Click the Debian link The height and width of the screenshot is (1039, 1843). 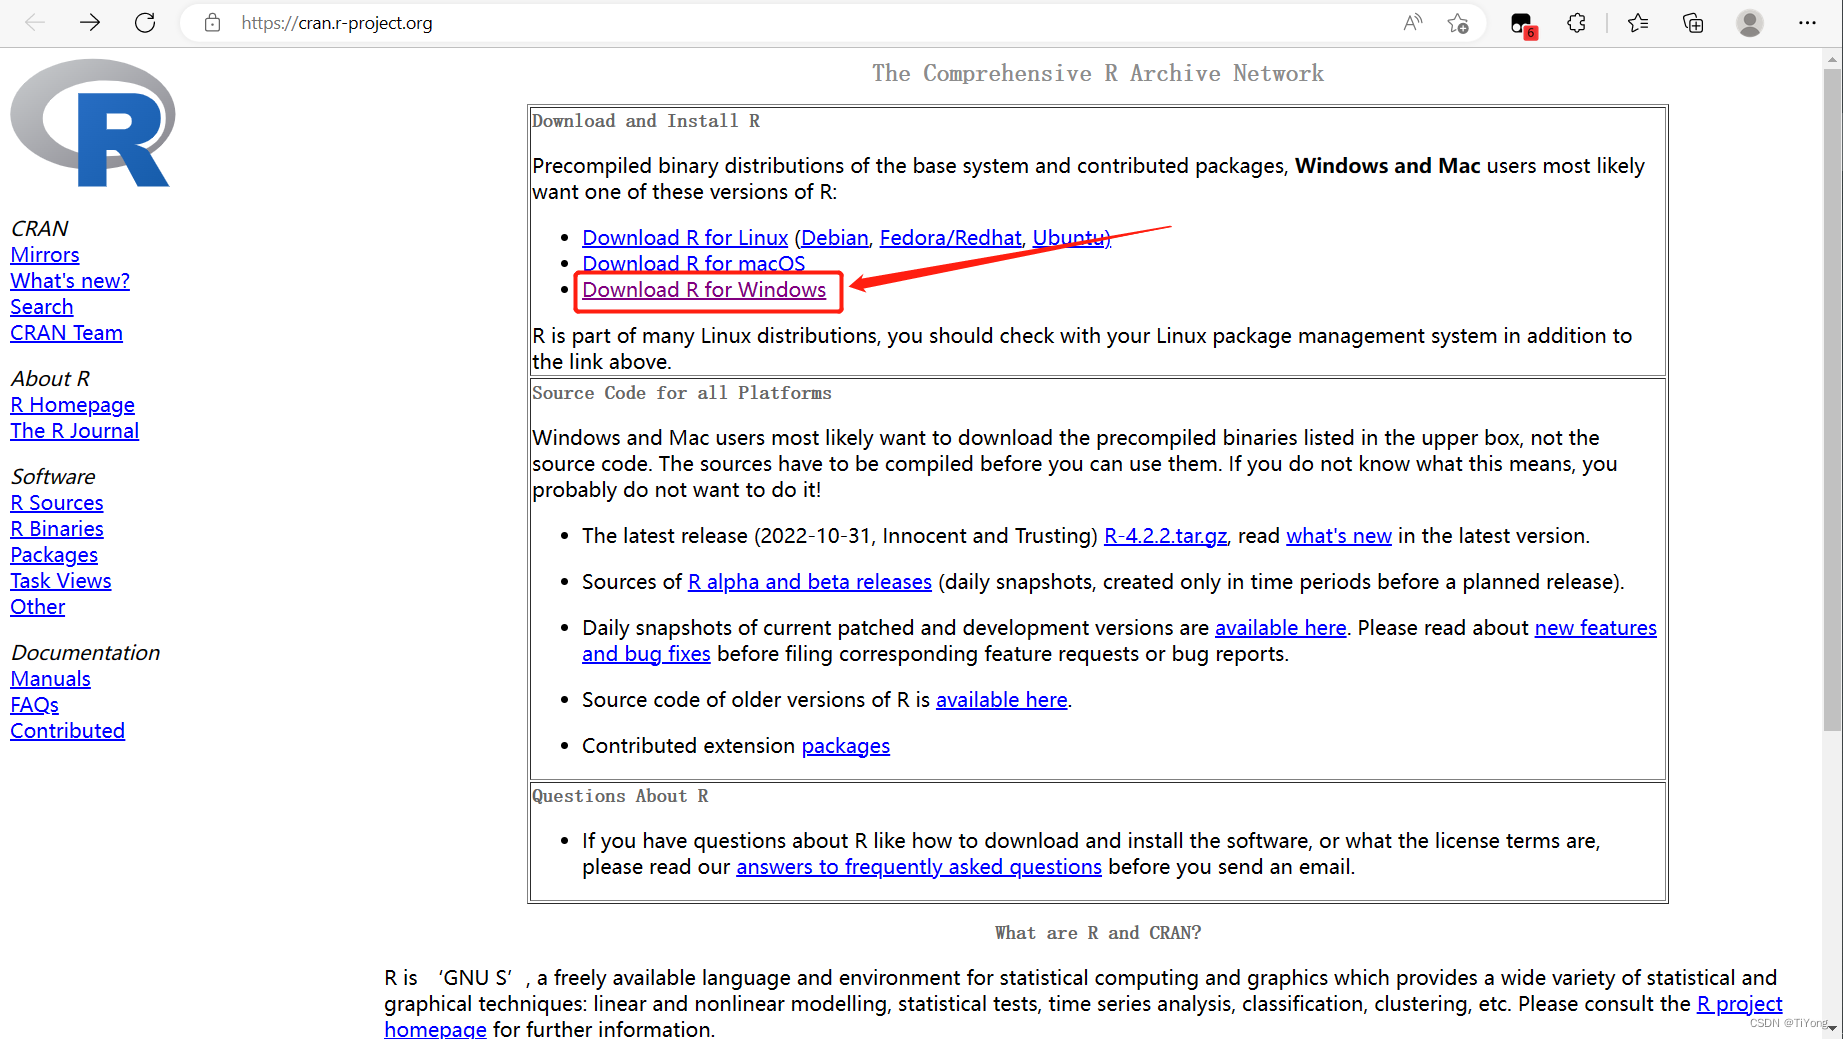[835, 238]
